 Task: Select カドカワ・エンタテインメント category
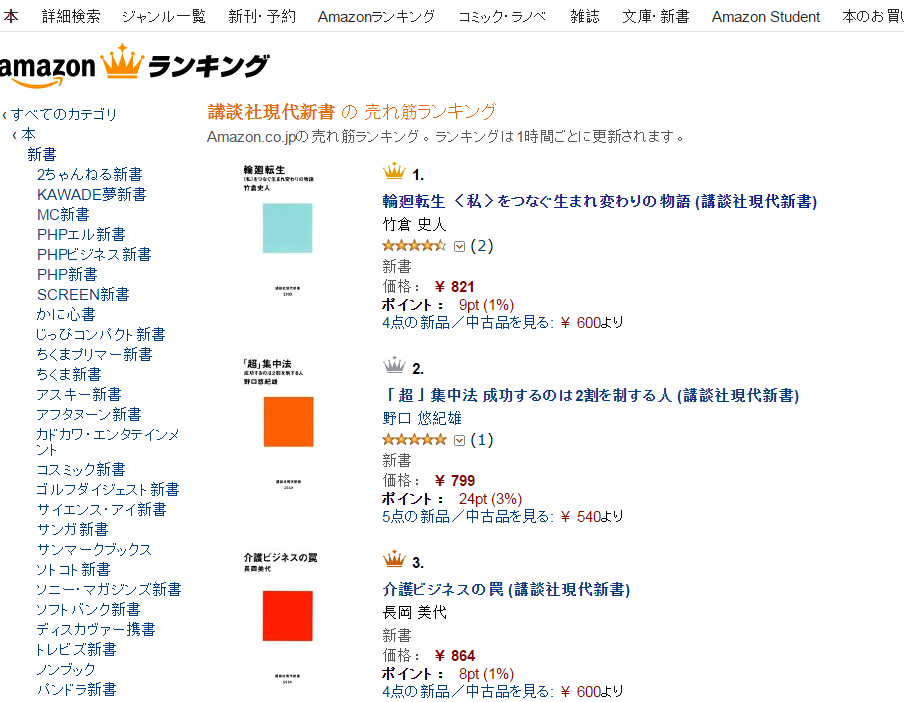click(108, 442)
